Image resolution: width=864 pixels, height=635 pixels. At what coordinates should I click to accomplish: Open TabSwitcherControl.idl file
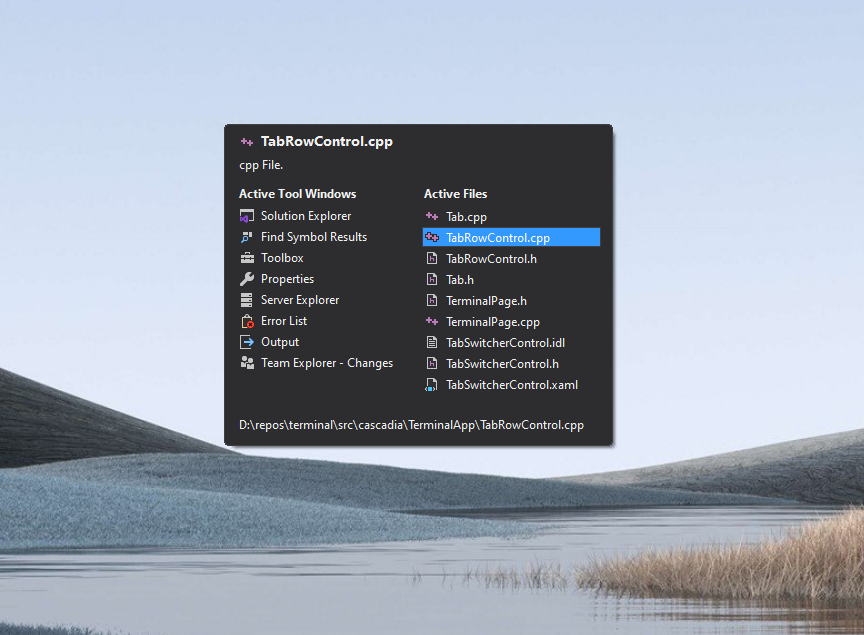coord(505,343)
